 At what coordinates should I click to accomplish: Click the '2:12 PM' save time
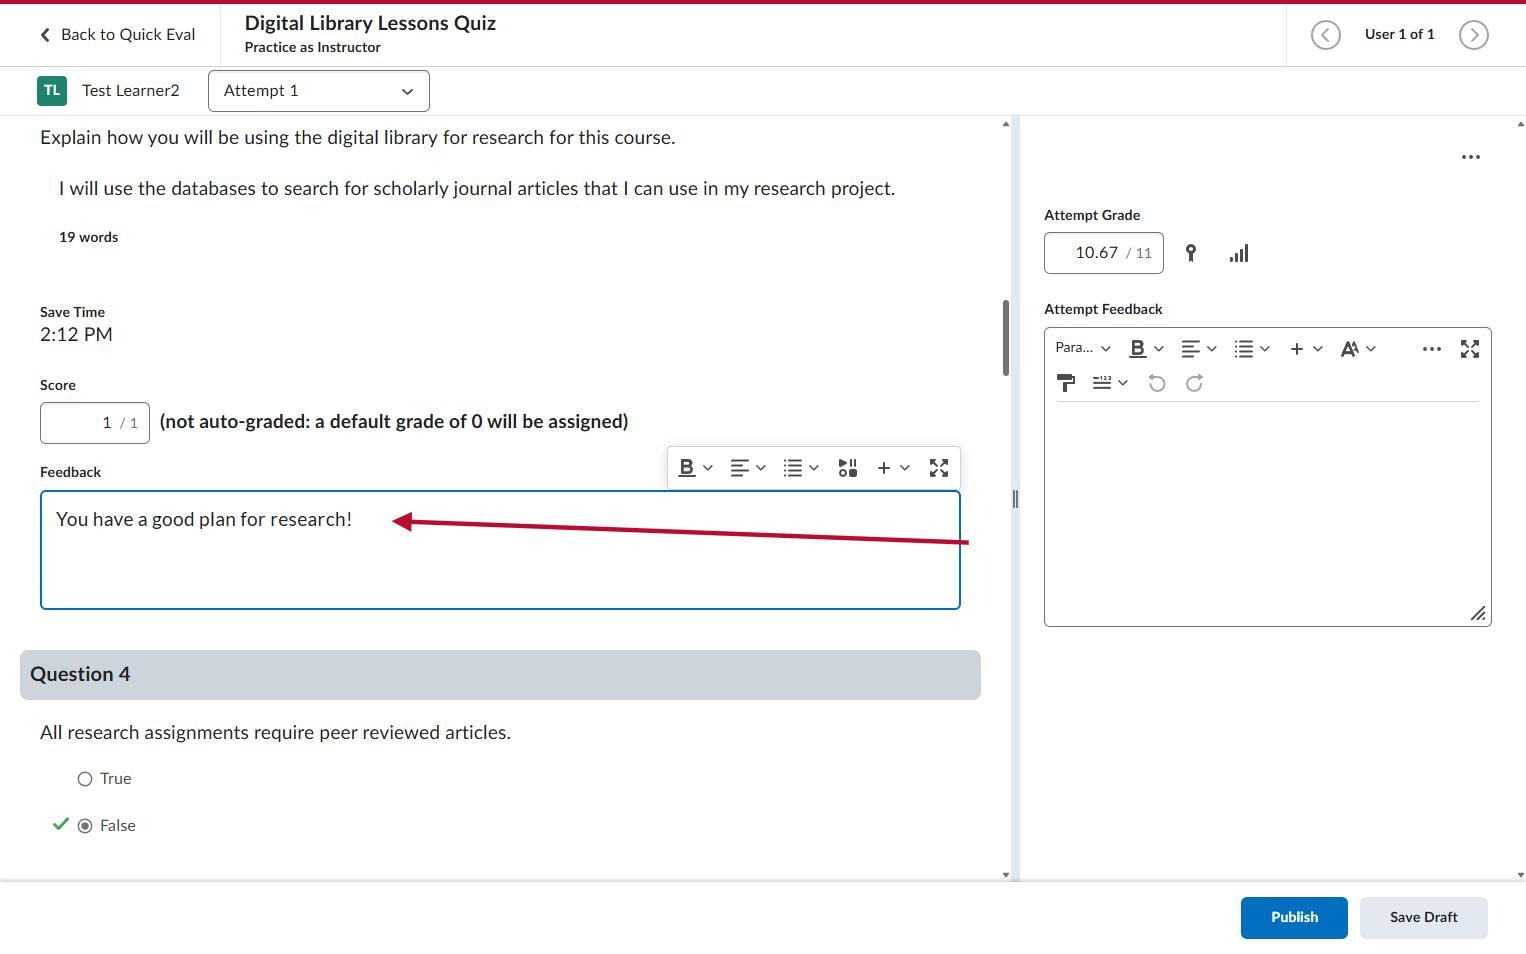(x=76, y=335)
